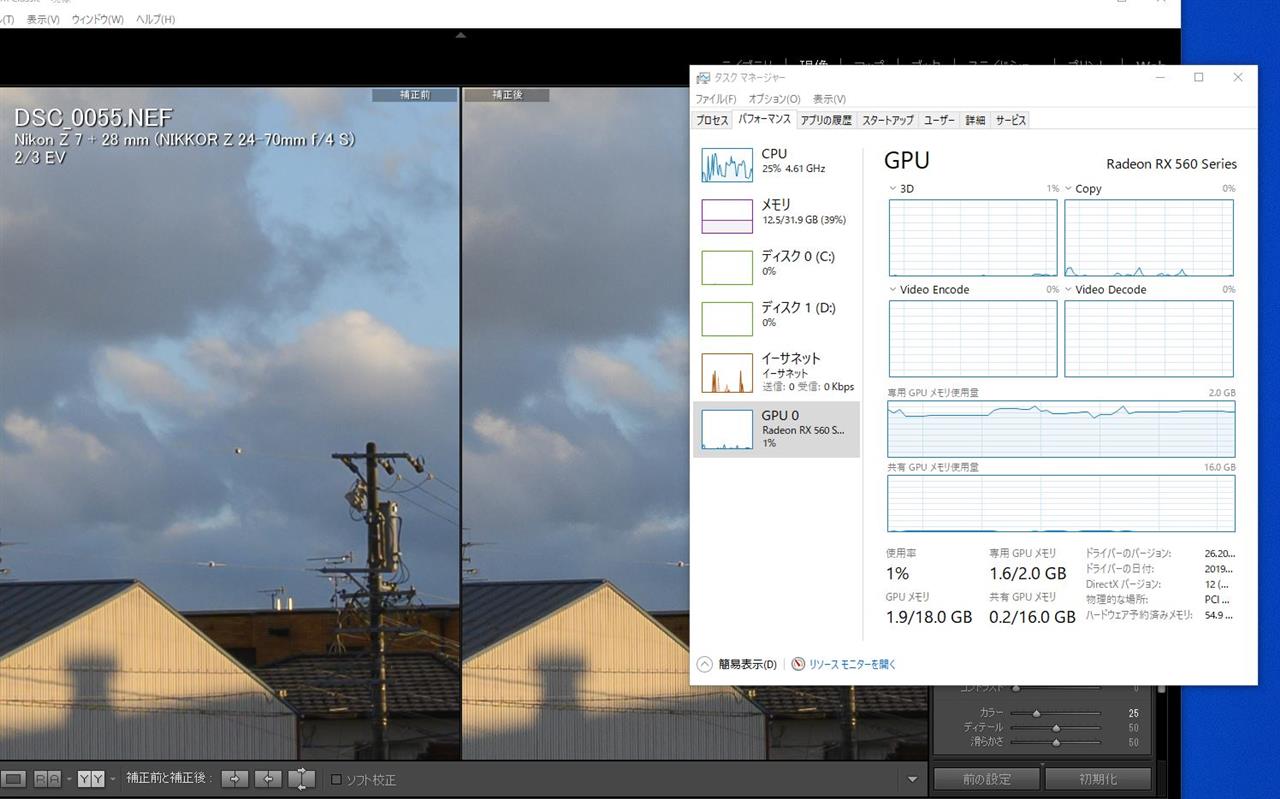Switch to アプリの履歴 tab
The width and height of the screenshot is (1280, 799).
pos(826,120)
